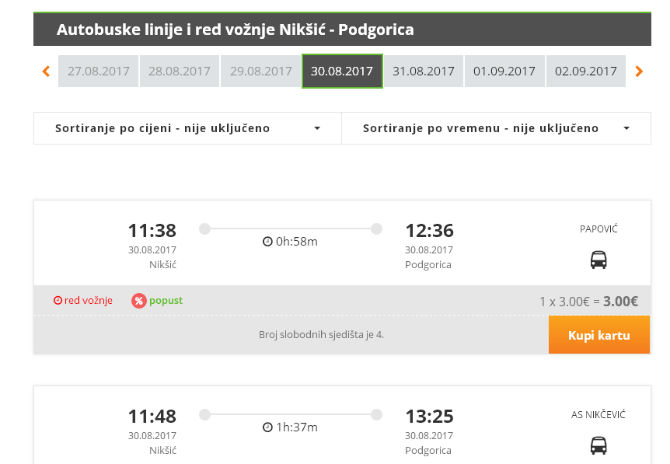
Task: Click the bus icon under AS NIKČEVIĆ
Action: click(x=598, y=446)
